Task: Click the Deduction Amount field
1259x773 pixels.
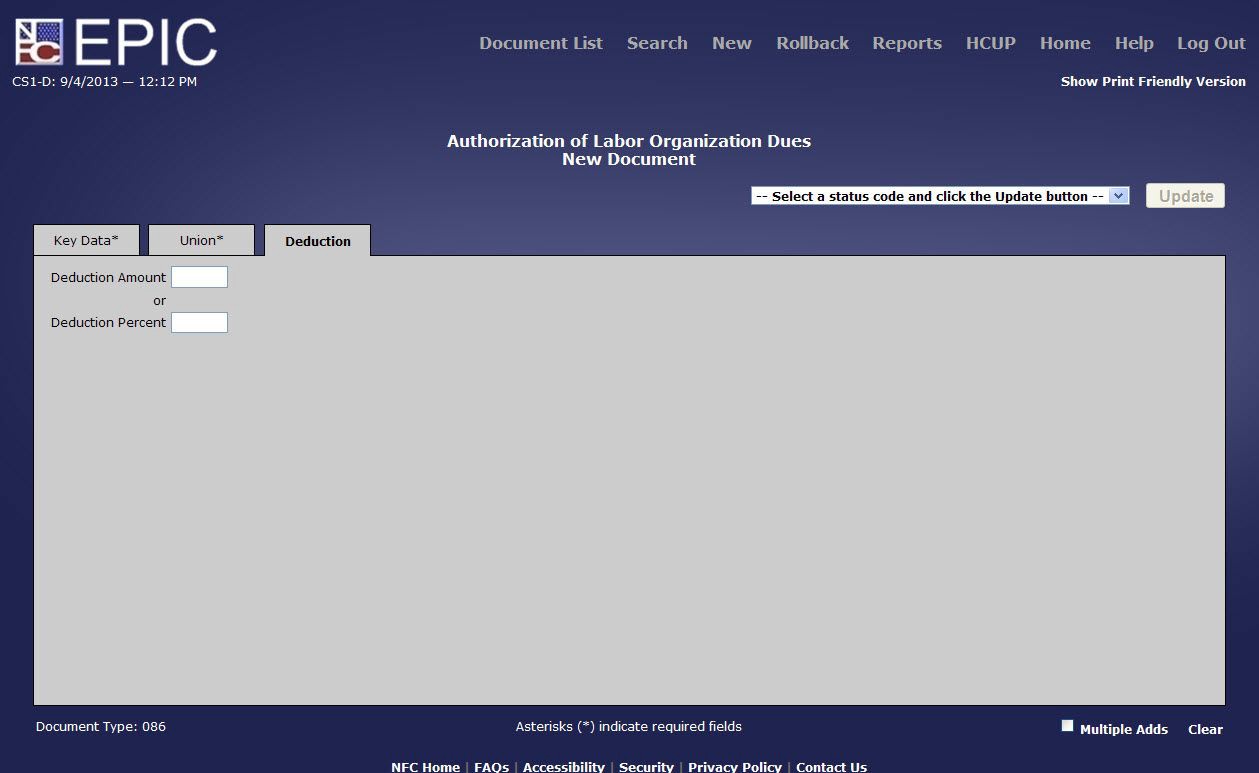Action: 199,277
